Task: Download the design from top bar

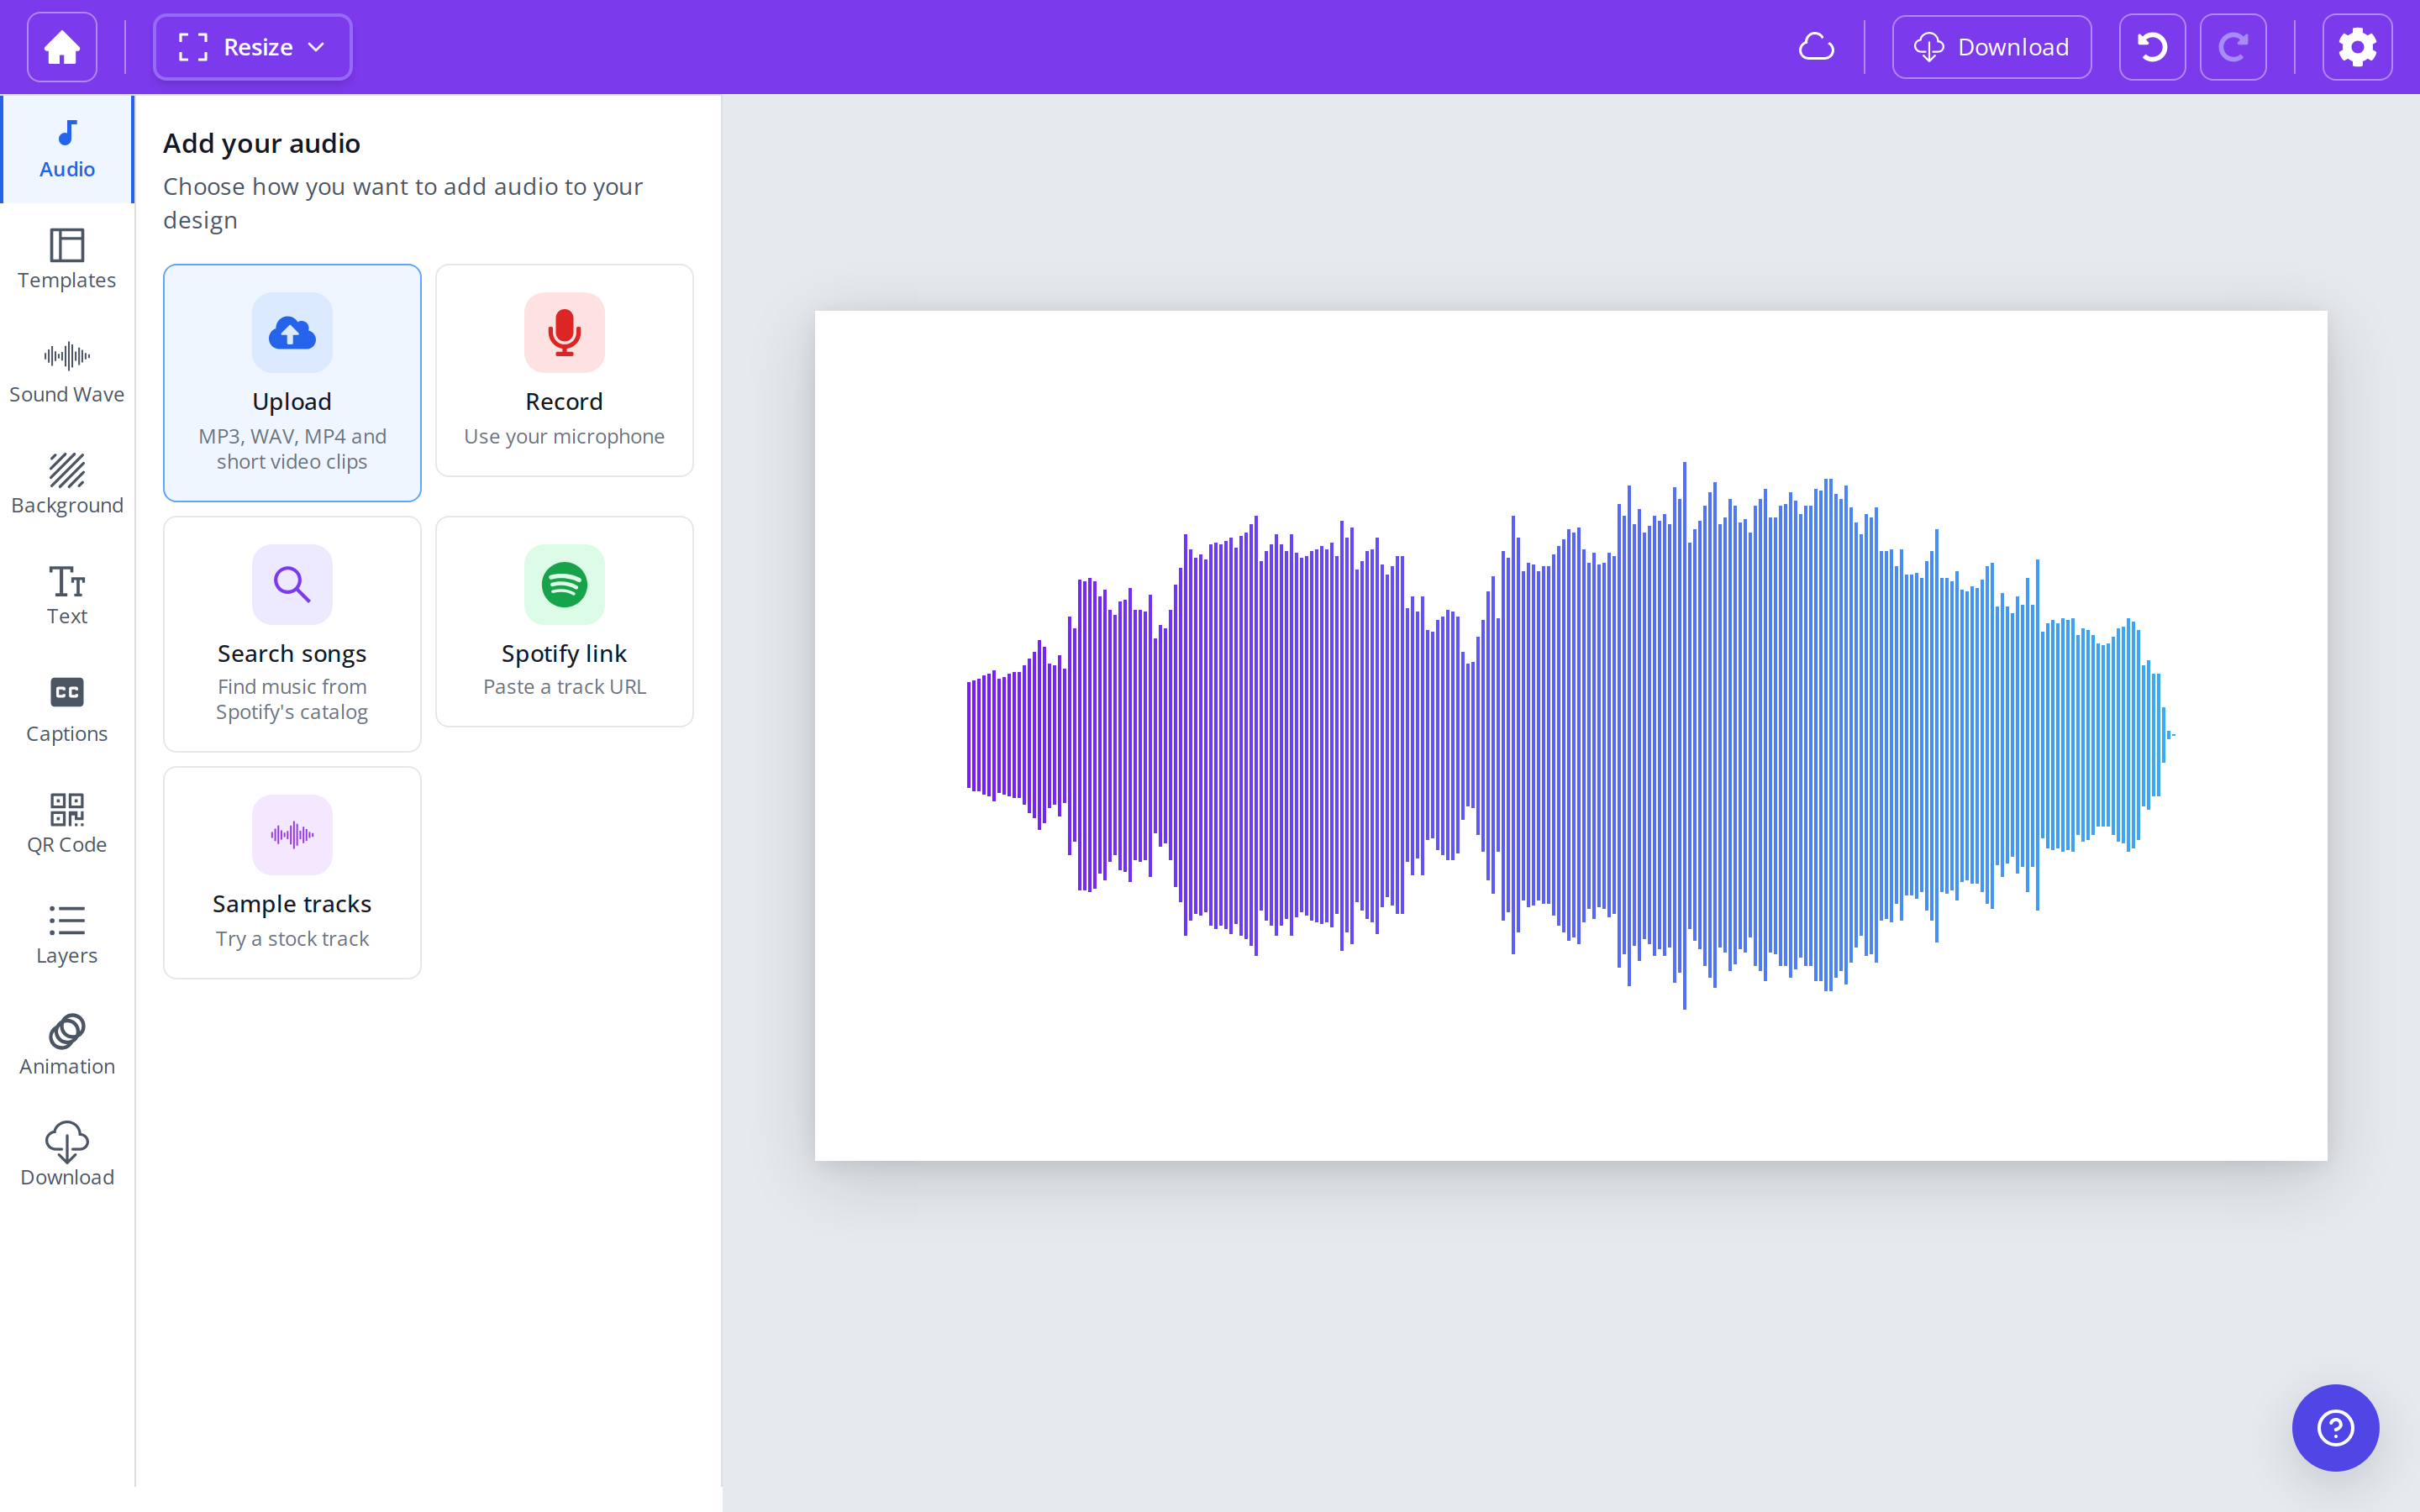Action: pyautogui.click(x=1991, y=47)
